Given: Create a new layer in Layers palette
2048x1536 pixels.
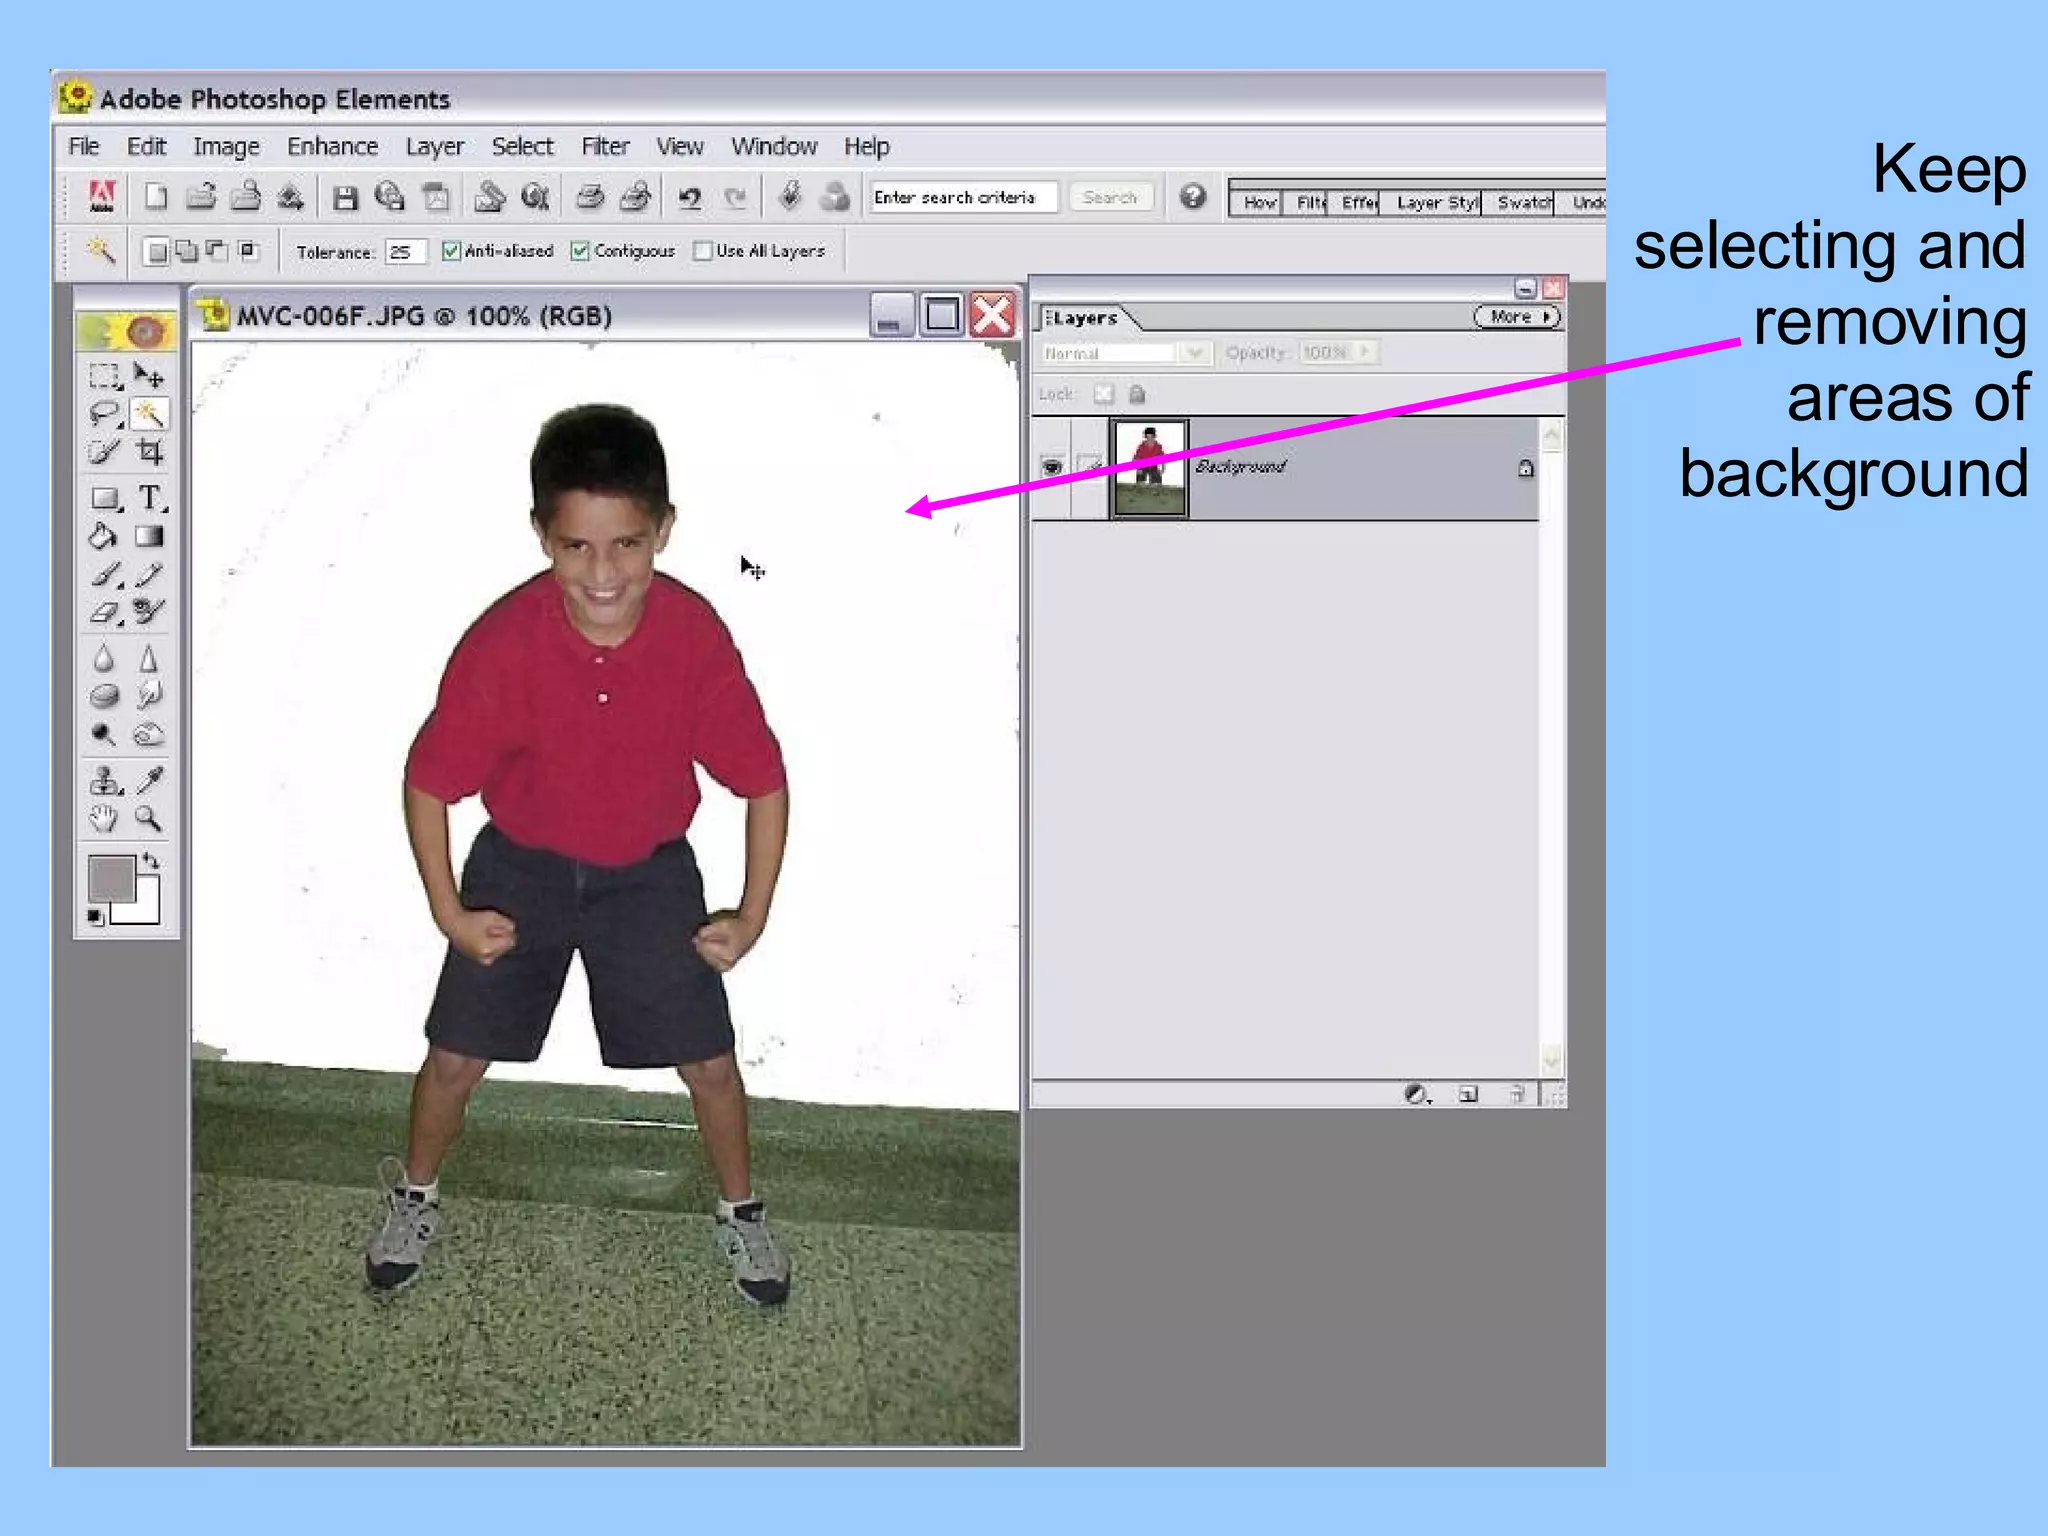Looking at the screenshot, I should (x=1467, y=1094).
